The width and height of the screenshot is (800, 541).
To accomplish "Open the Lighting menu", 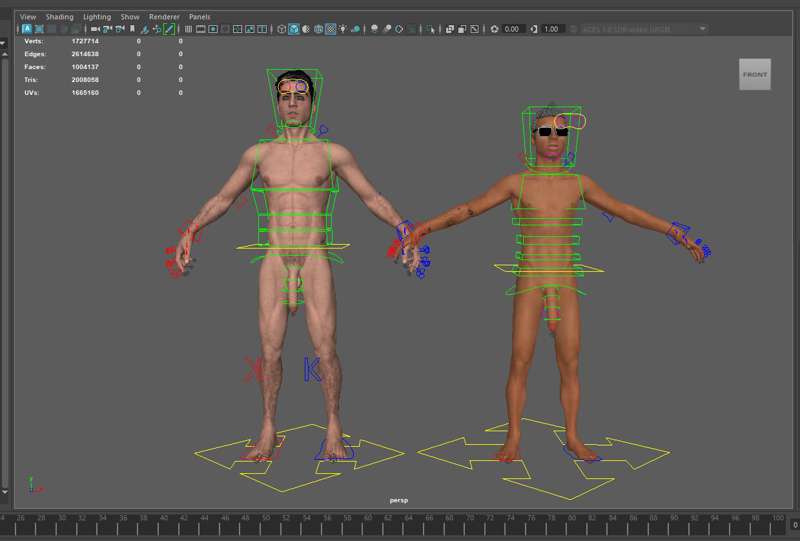I will pyautogui.click(x=97, y=17).
